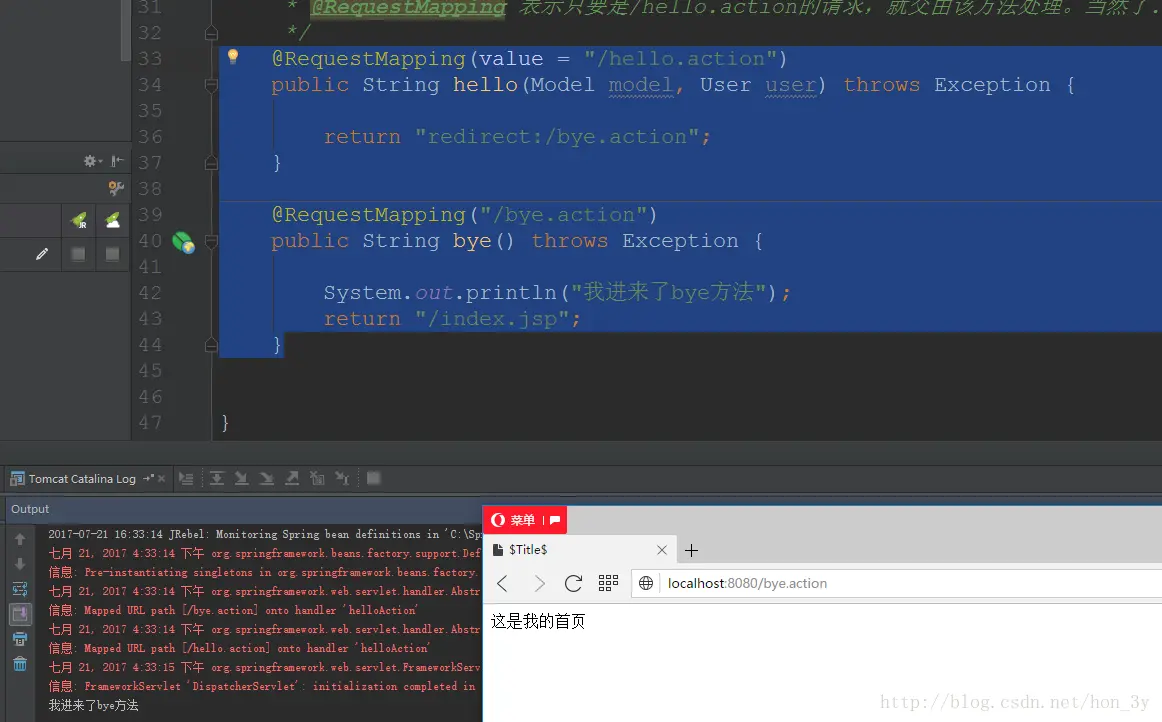
Task: Clear console with the trash icon
Action: click(x=20, y=664)
